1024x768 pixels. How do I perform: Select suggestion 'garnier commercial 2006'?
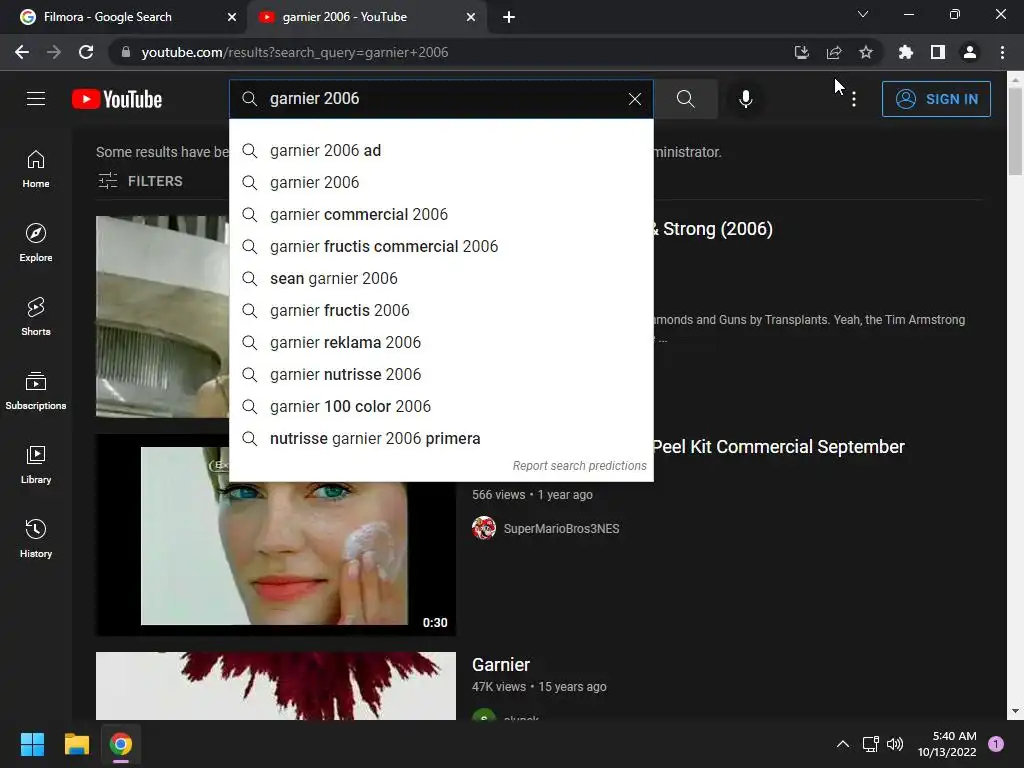(441, 214)
